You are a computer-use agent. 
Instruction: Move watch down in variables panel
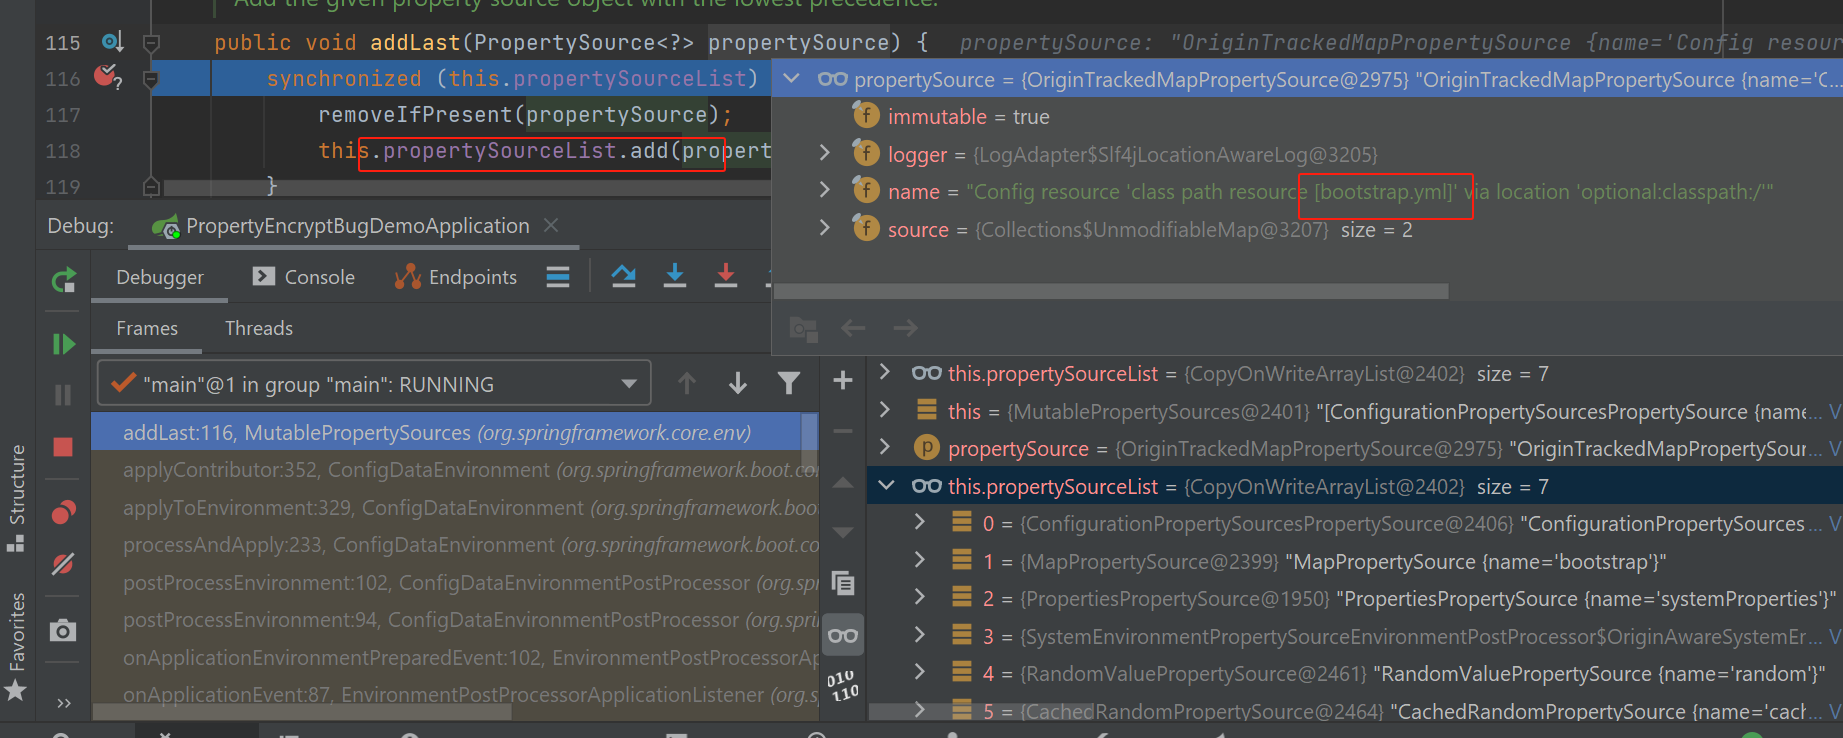coord(843,532)
